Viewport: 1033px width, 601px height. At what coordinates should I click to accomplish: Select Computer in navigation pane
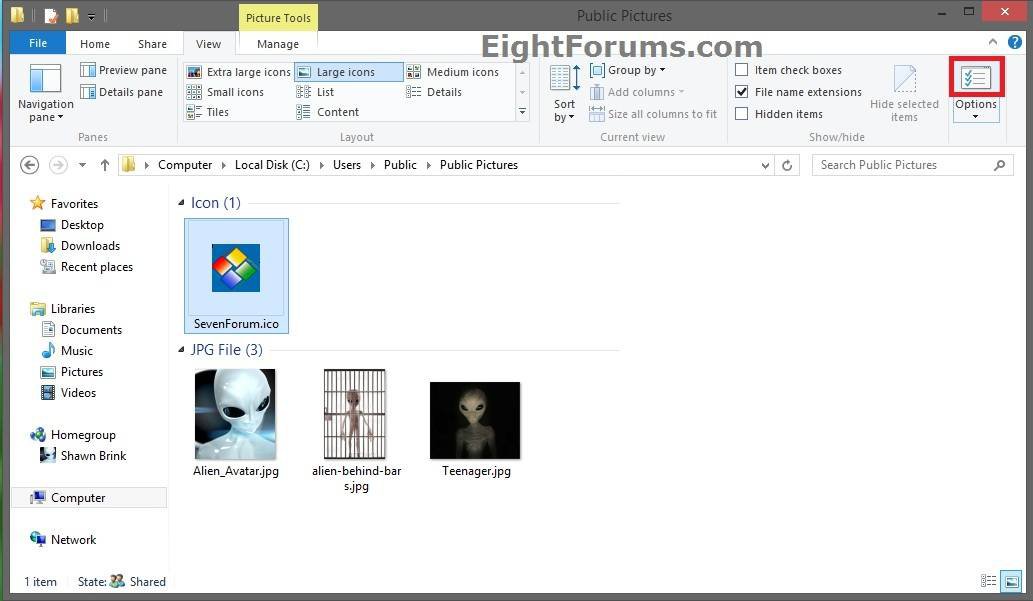coord(89,498)
